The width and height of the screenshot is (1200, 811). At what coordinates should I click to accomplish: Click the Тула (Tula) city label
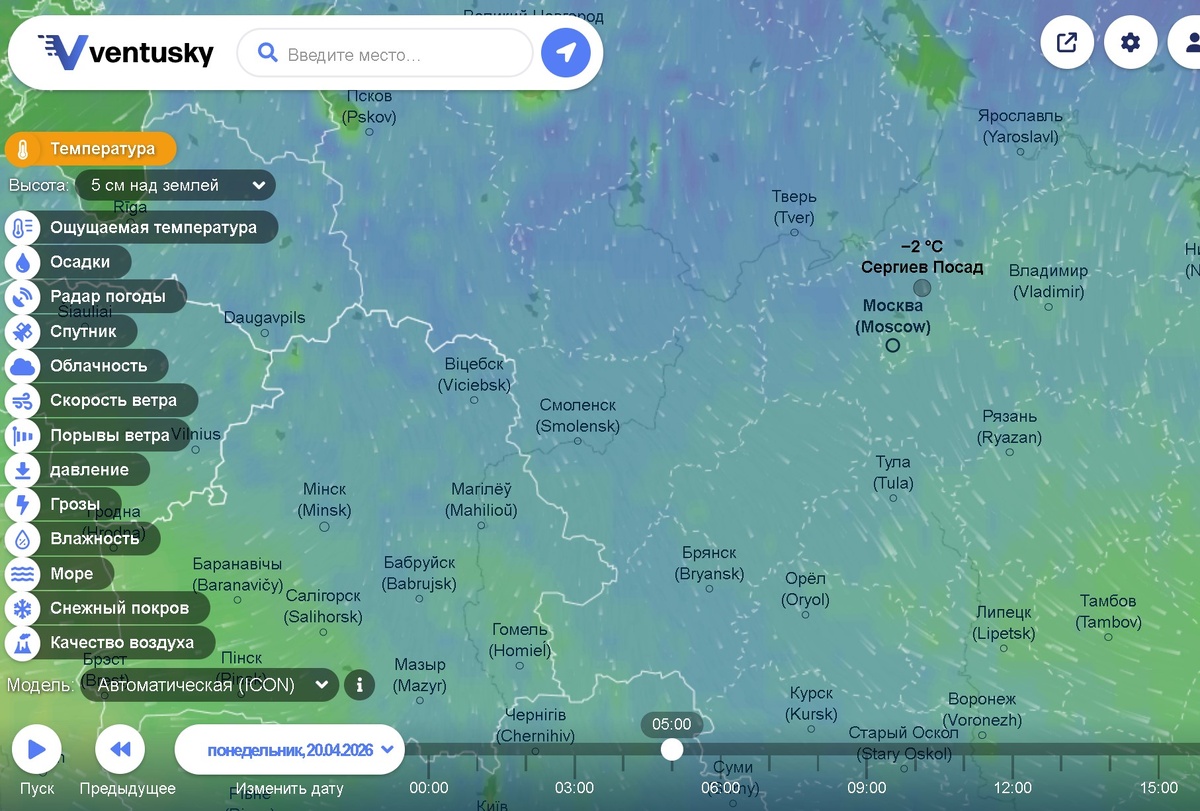click(x=893, y=473)
